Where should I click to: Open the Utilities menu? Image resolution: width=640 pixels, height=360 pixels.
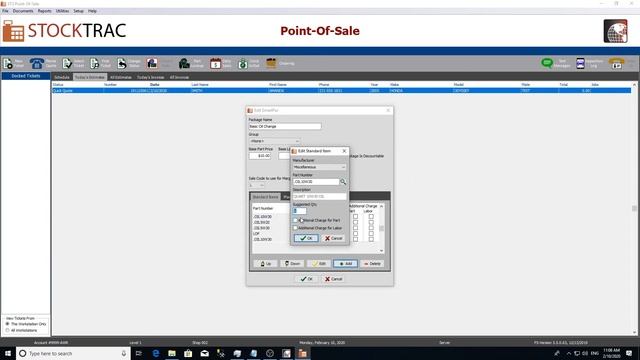click(x=62, y=11)
